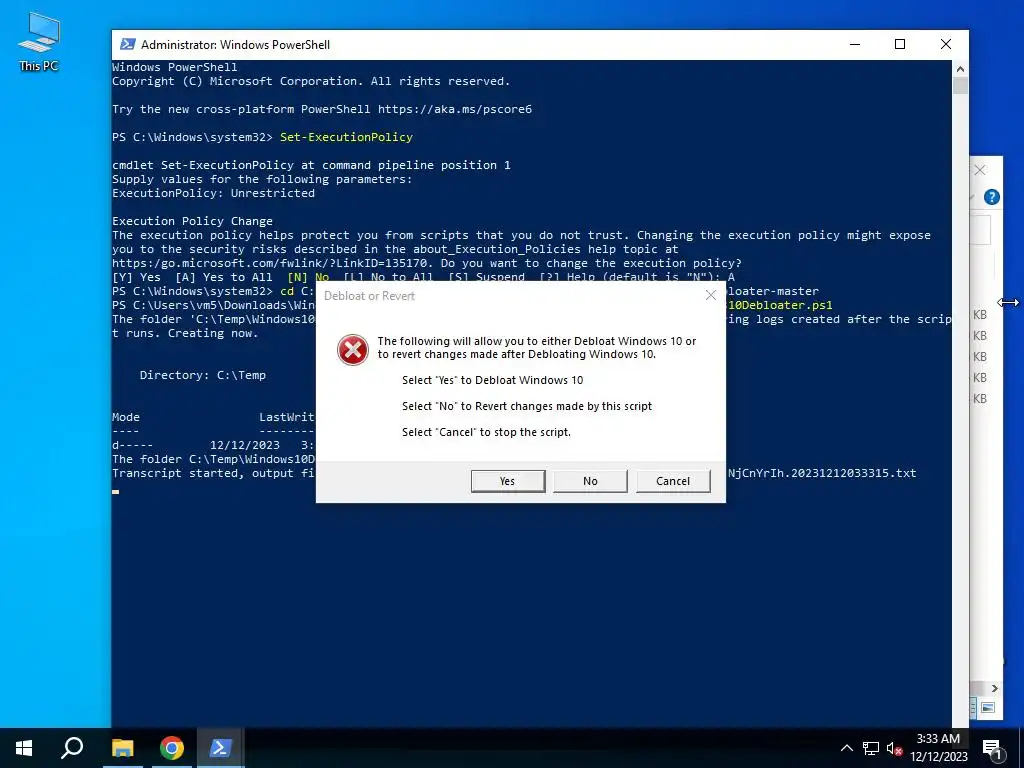The height and width of the screenshot is (768, 1024).
Task: Click 'Administrator: Windows PowerShell' title text
Action: pyautogui.click(x=236, y=44)
